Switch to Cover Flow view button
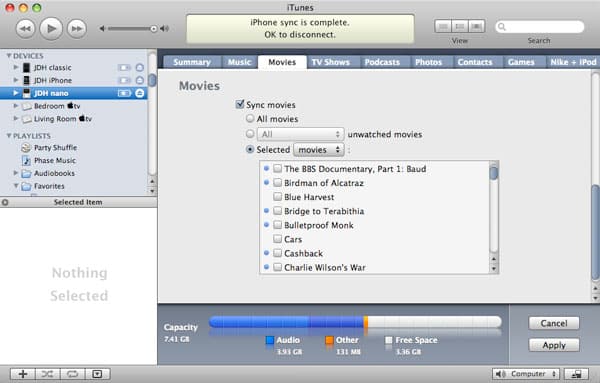This screenshot has width=600, height=383. (x=477, y=26)
